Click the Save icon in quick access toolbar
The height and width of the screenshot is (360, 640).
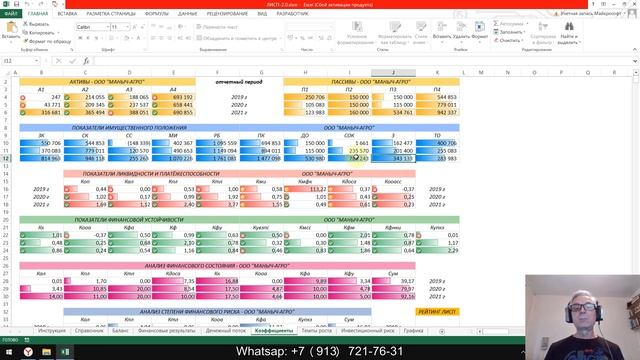[x=17, y=4]
